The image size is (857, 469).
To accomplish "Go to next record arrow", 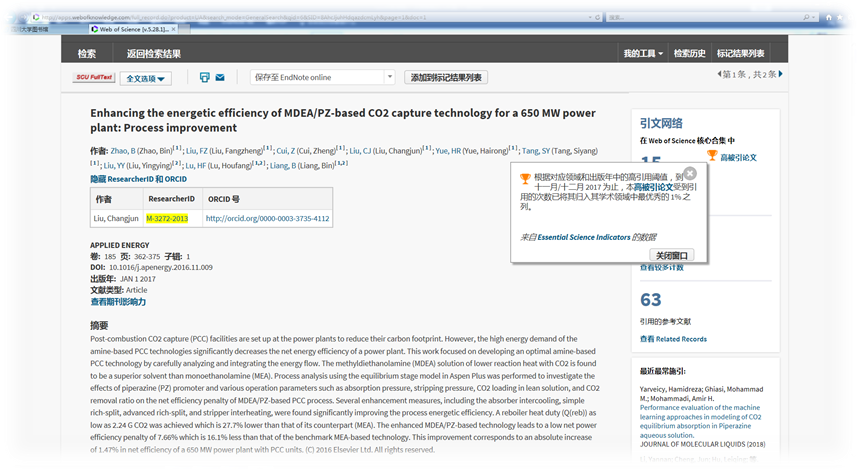I will tap(783, 75).
